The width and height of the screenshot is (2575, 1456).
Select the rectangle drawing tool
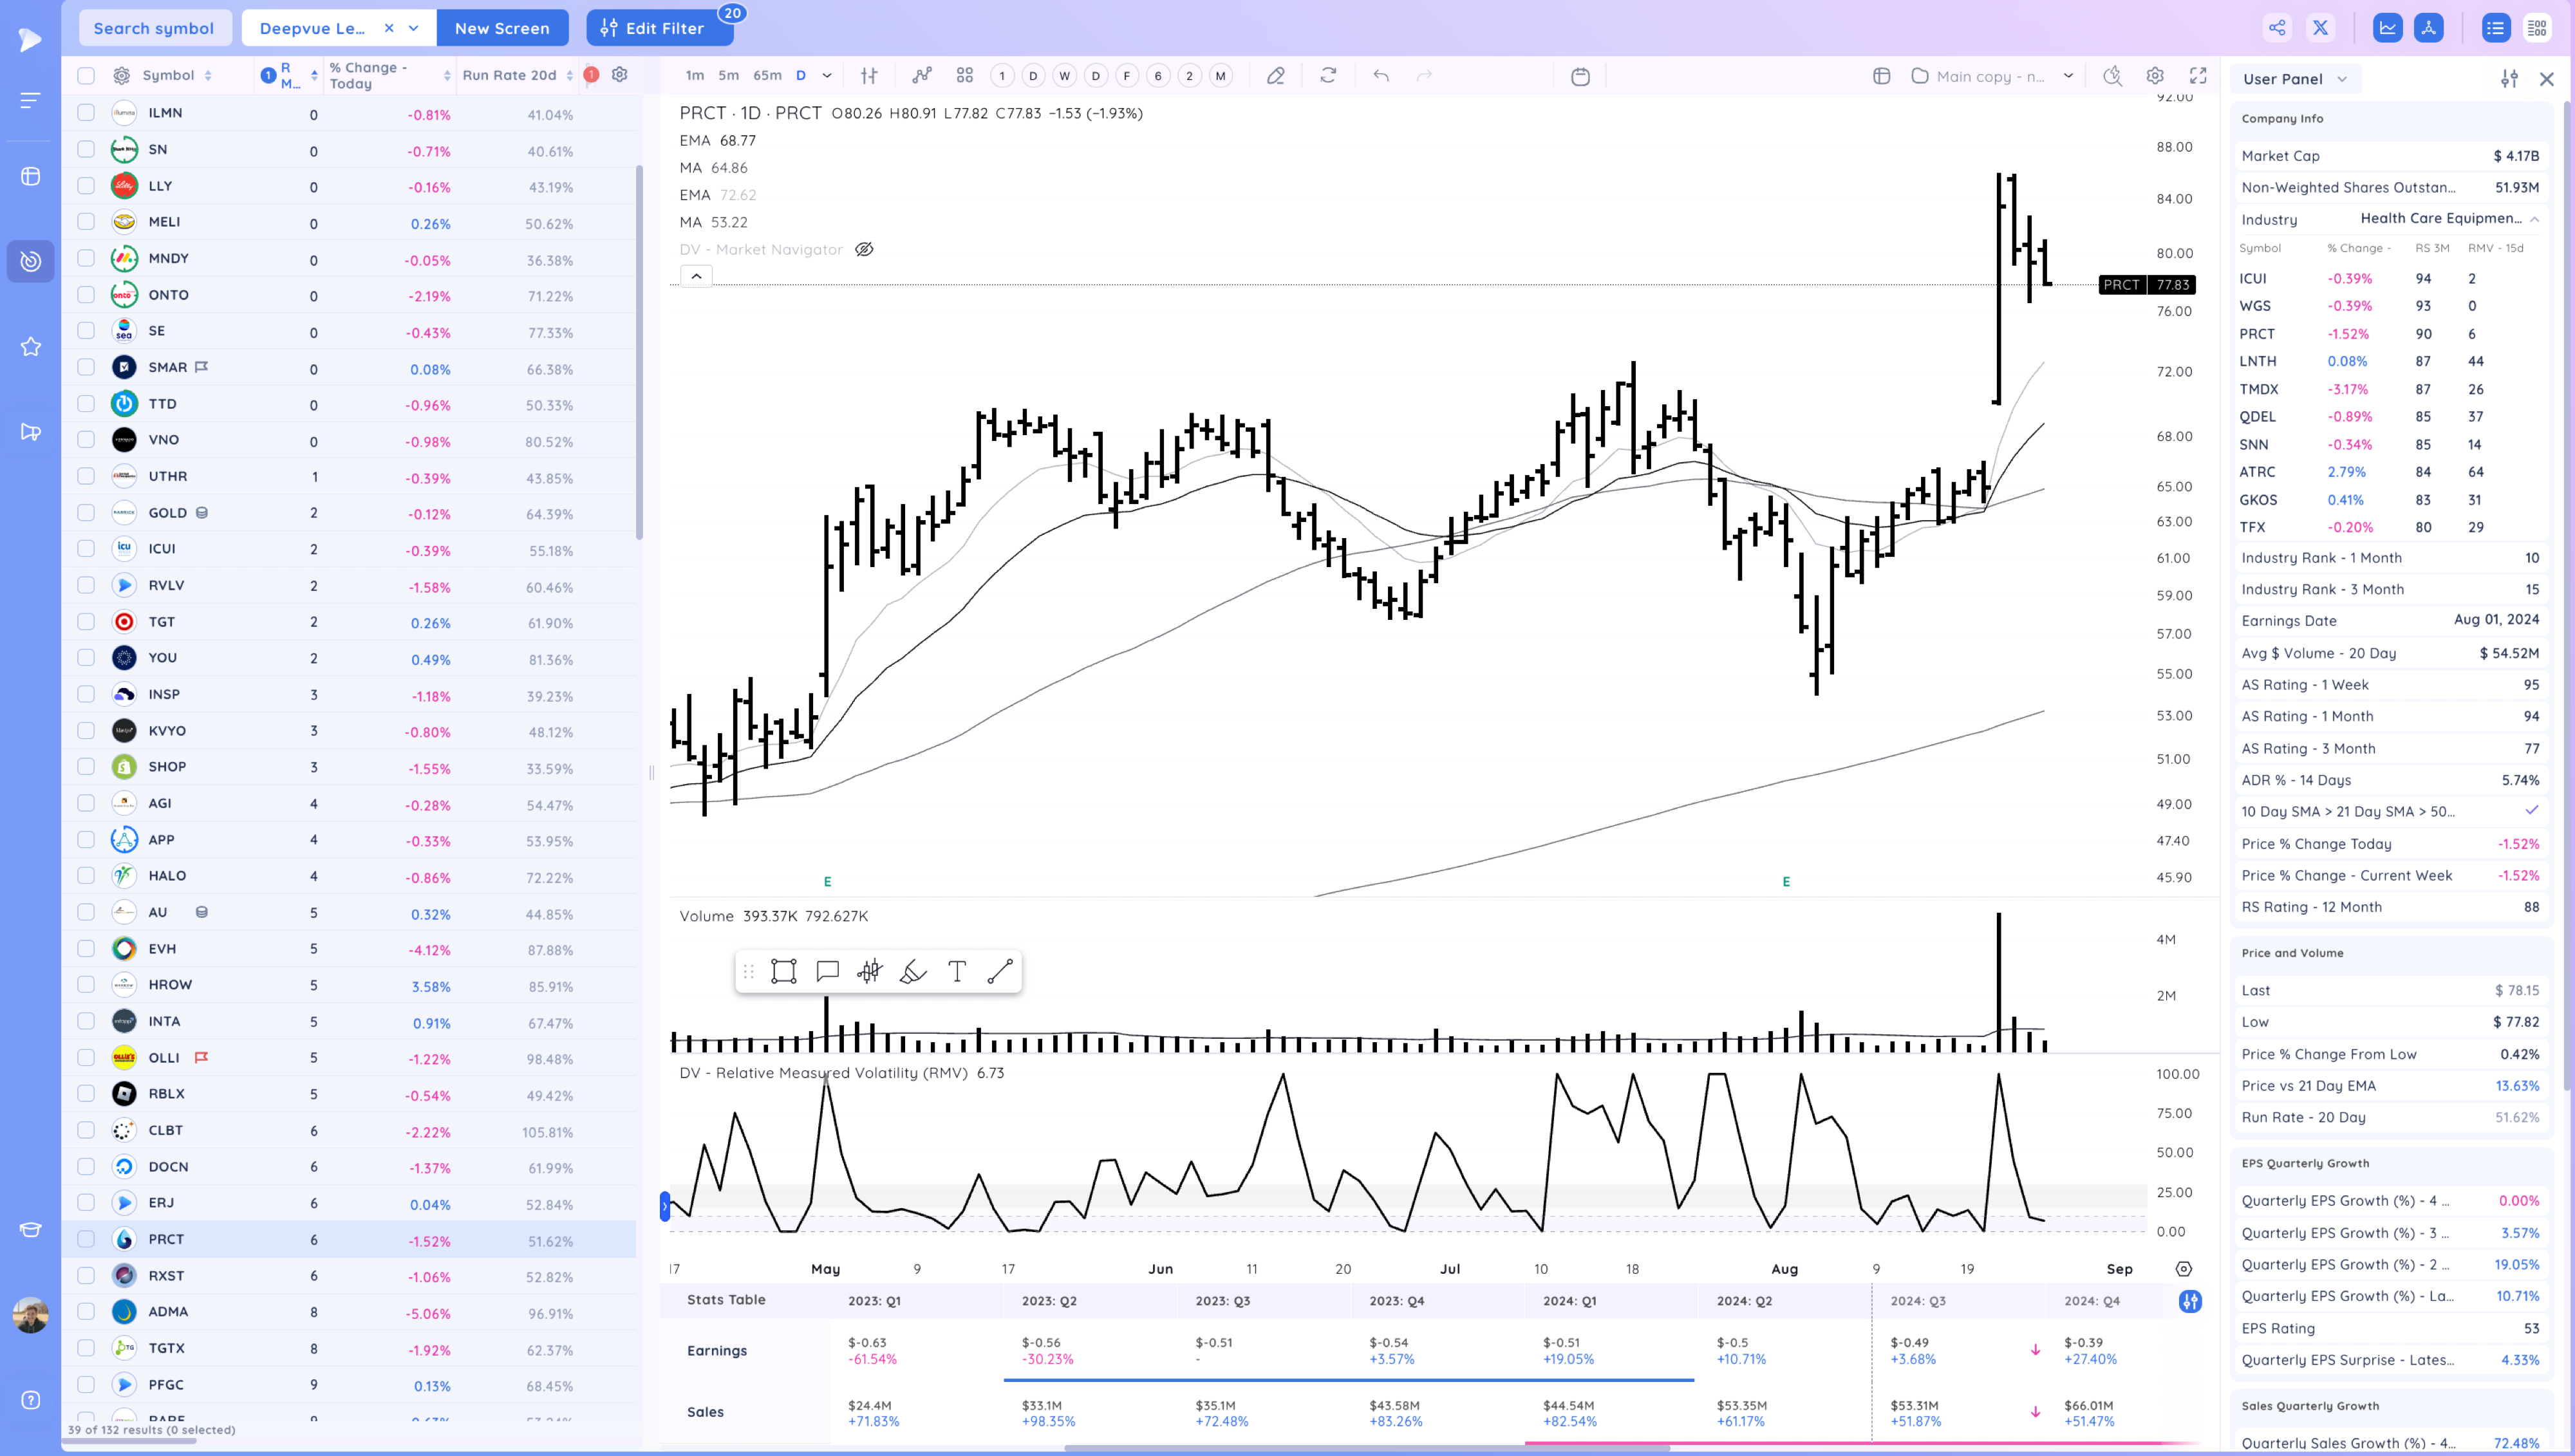(x=783, y=971)
